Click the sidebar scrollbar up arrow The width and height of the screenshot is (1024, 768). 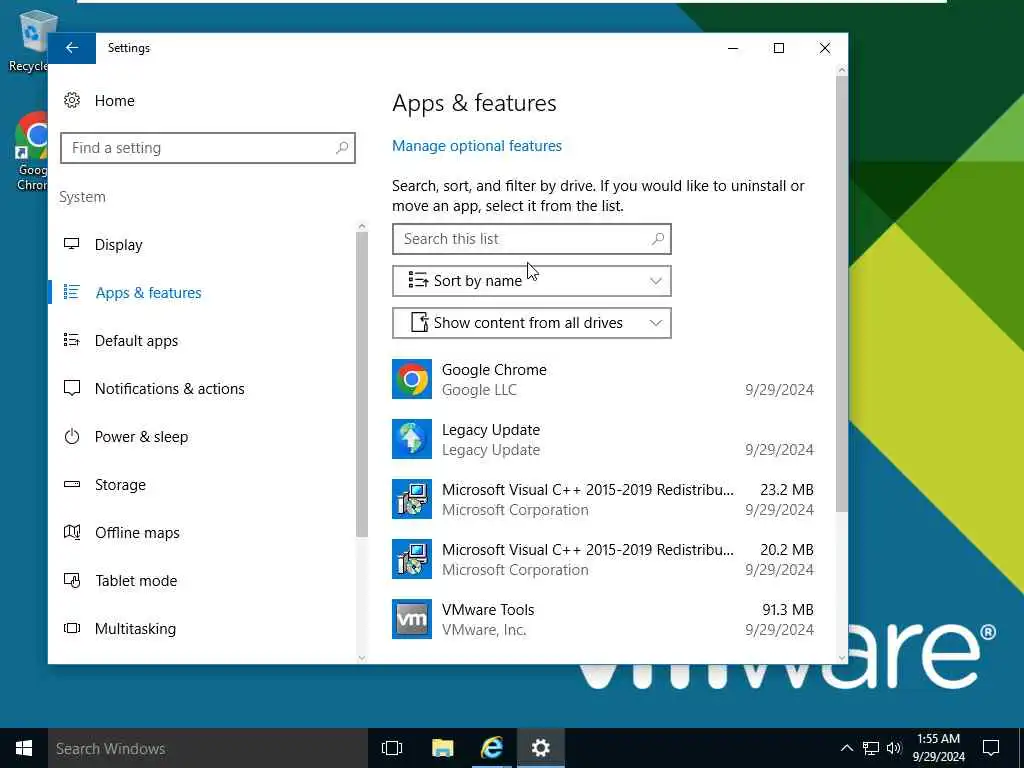tap(362, 227)
